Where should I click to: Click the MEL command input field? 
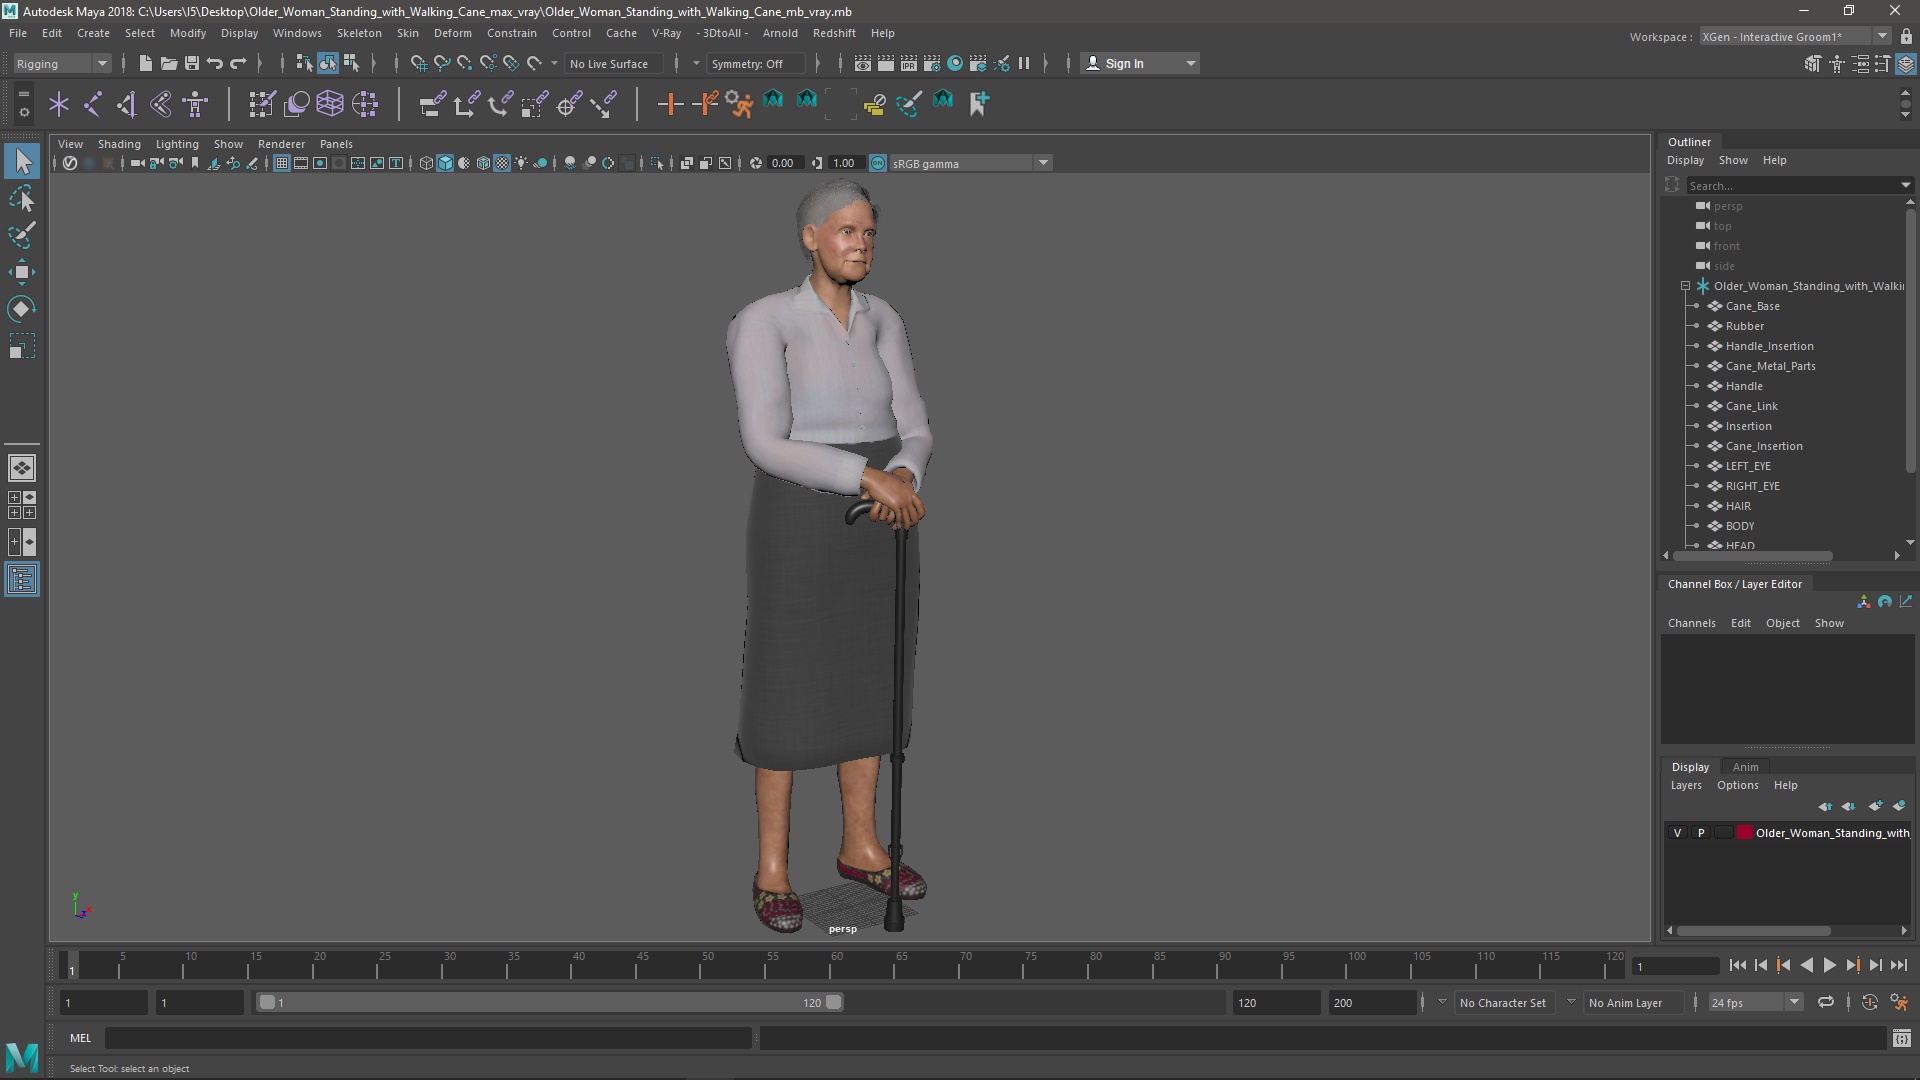click(428, 1038)
